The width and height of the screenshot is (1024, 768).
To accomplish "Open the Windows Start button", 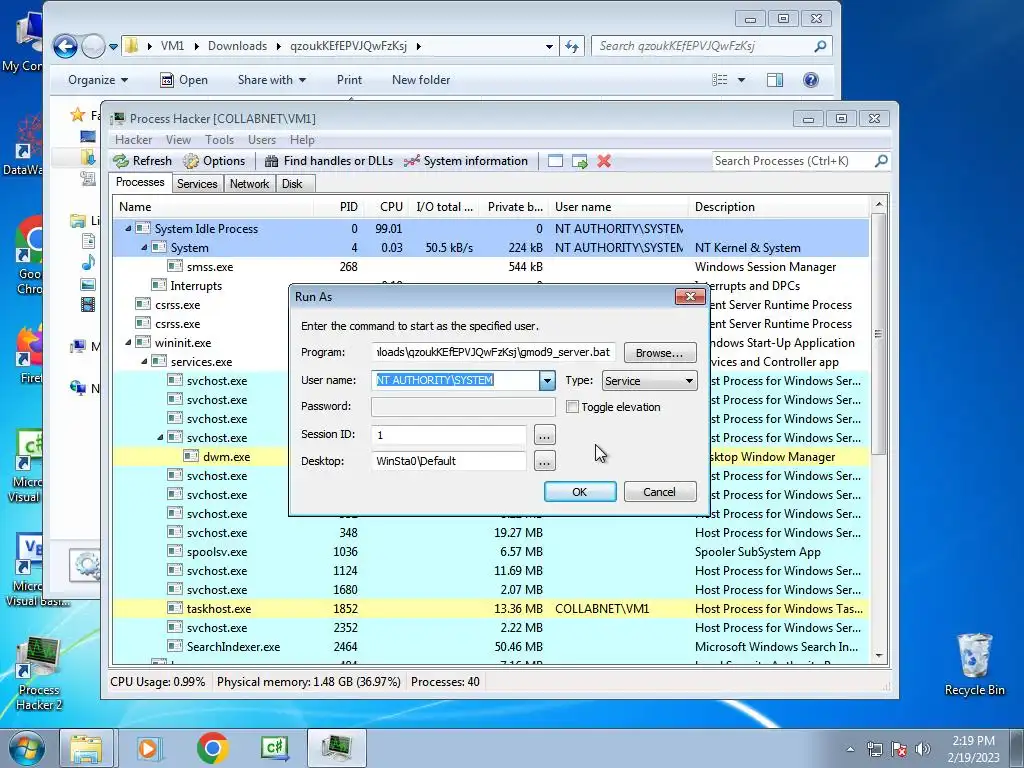I will 27,748.
